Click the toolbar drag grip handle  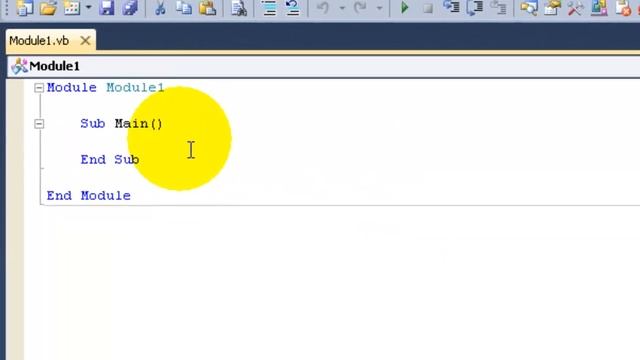click(x=6, y=7)
